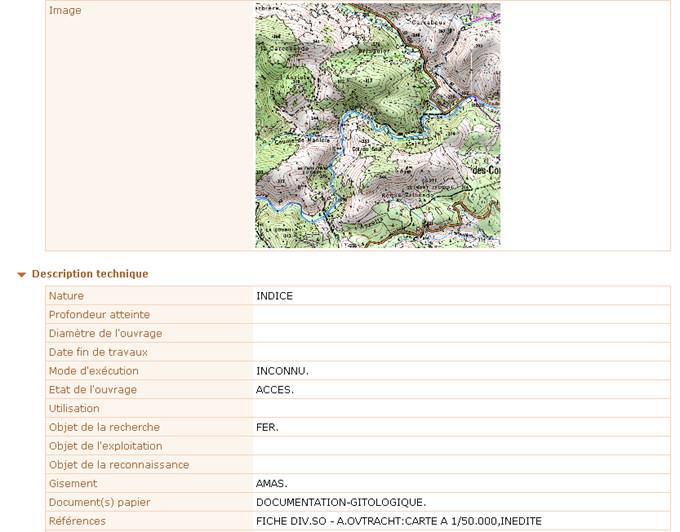680x532 pixels.
Task: Select the INCONNU. value text
Action: tap(282, 371)
